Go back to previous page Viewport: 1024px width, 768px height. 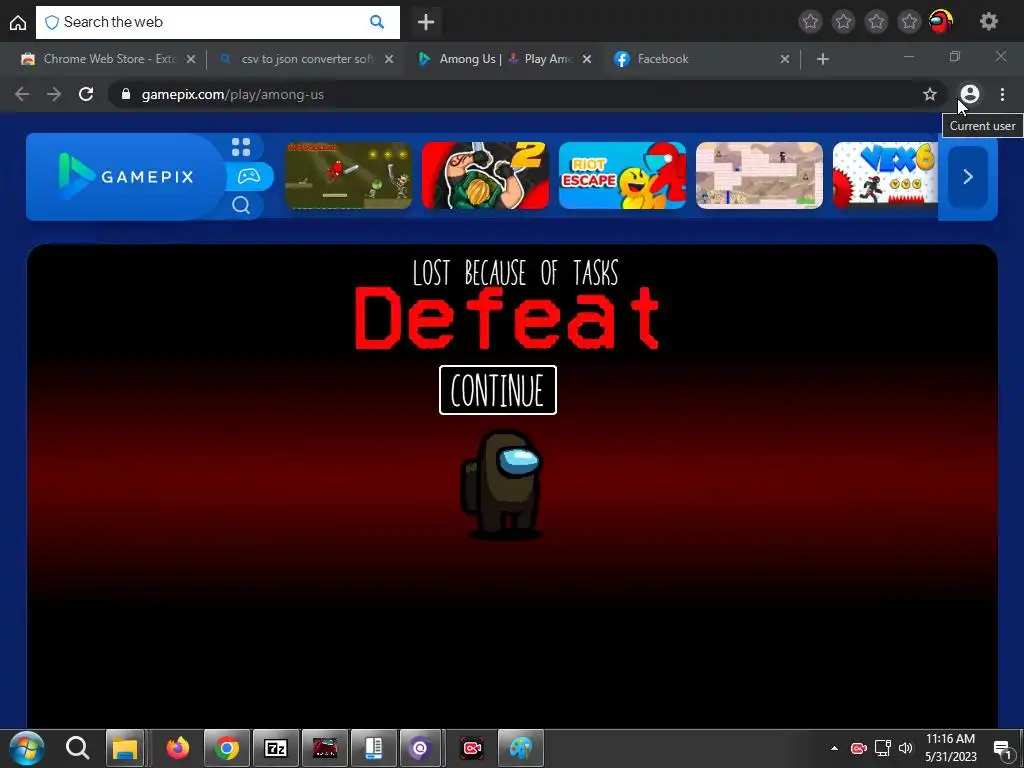click(x=22, y=94)
